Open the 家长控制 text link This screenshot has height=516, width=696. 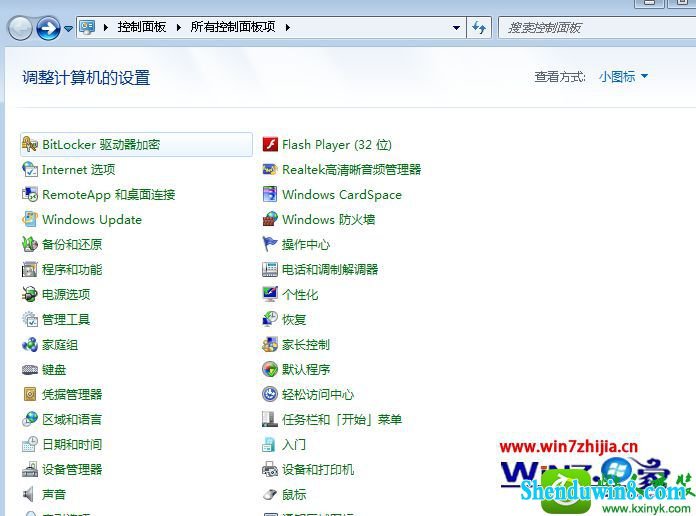(306, 345)
